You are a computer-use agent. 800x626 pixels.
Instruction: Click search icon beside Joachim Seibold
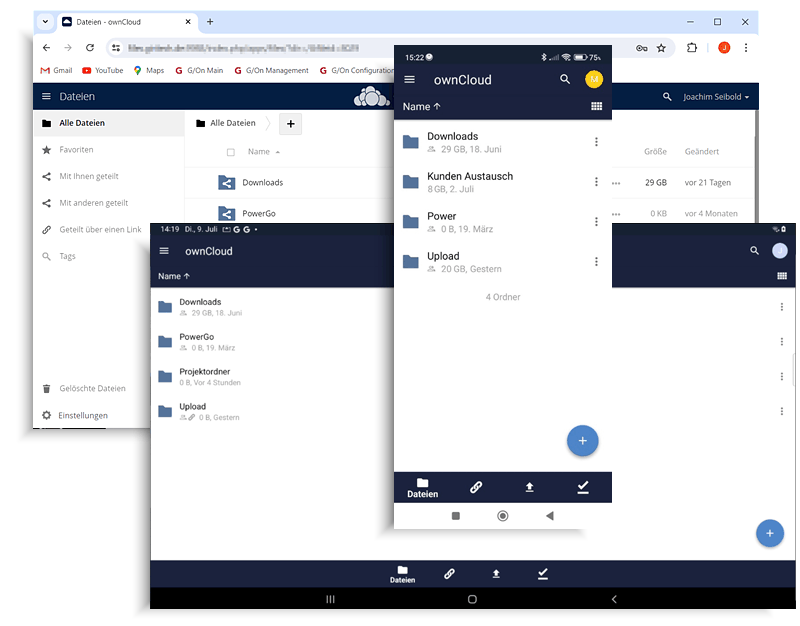[x=667, y=96]
